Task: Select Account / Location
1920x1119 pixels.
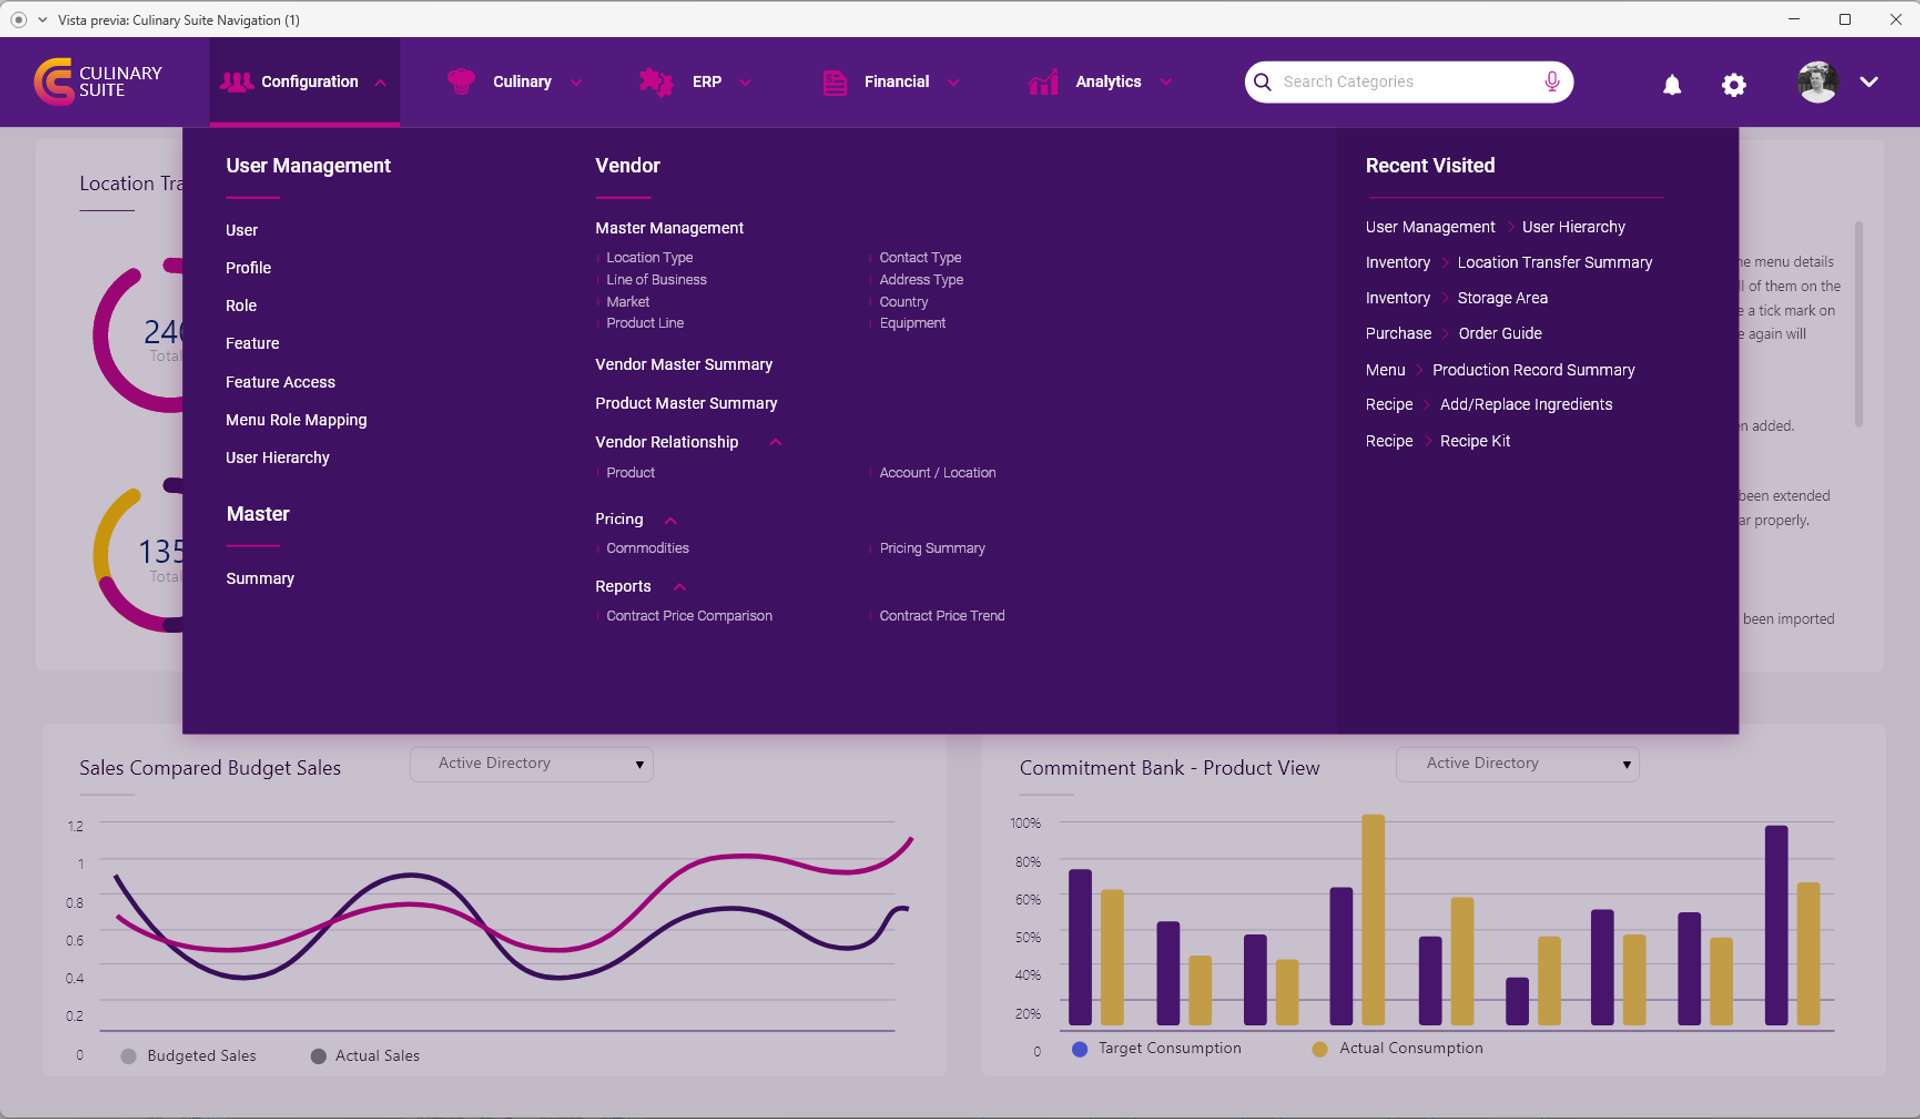Action: [x=937, y=473]
